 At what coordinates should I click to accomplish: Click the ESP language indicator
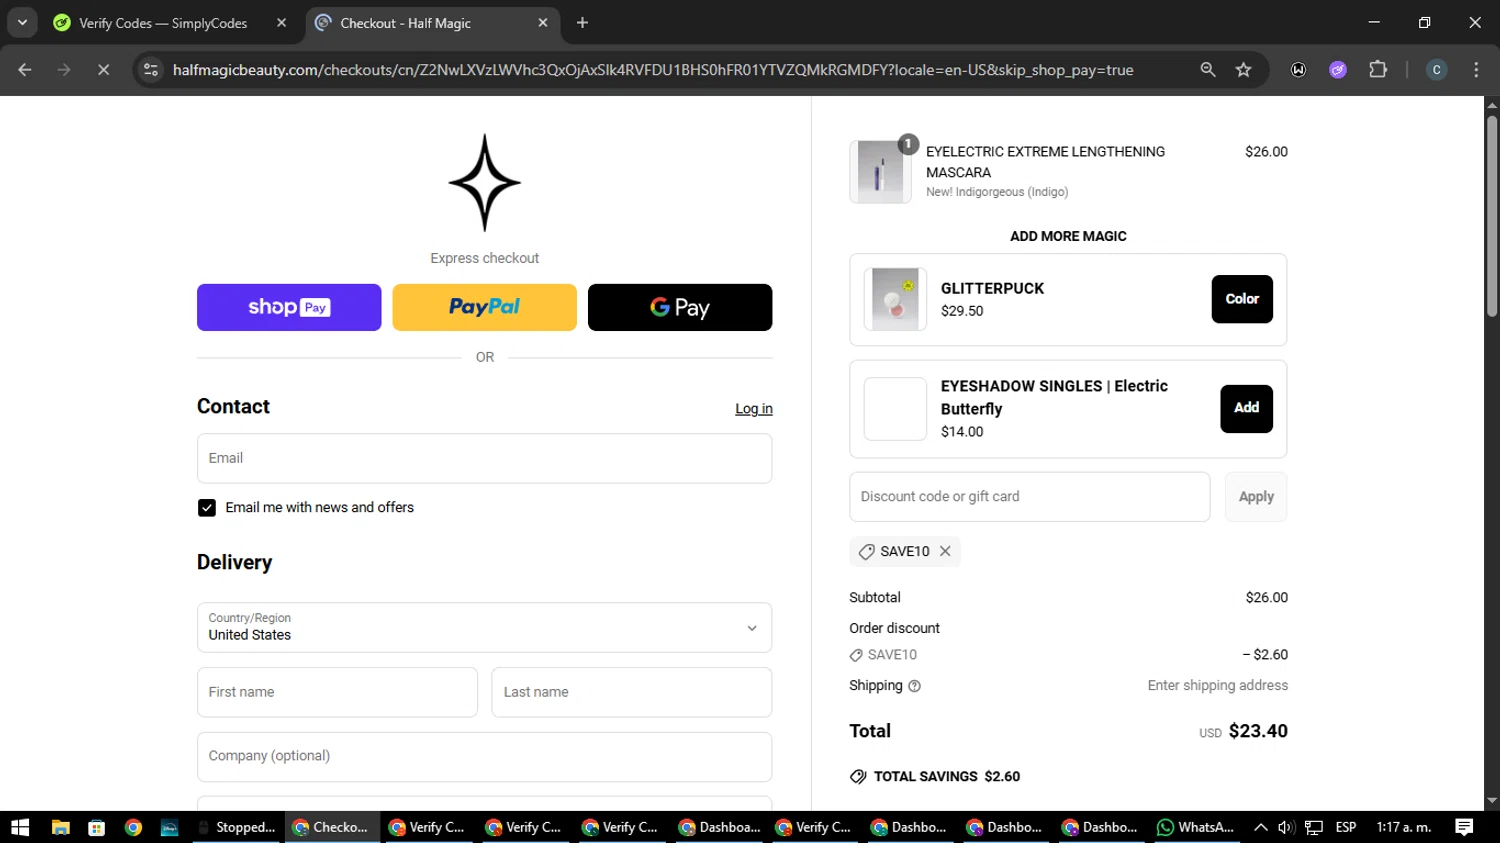[x=1346, y=827]
